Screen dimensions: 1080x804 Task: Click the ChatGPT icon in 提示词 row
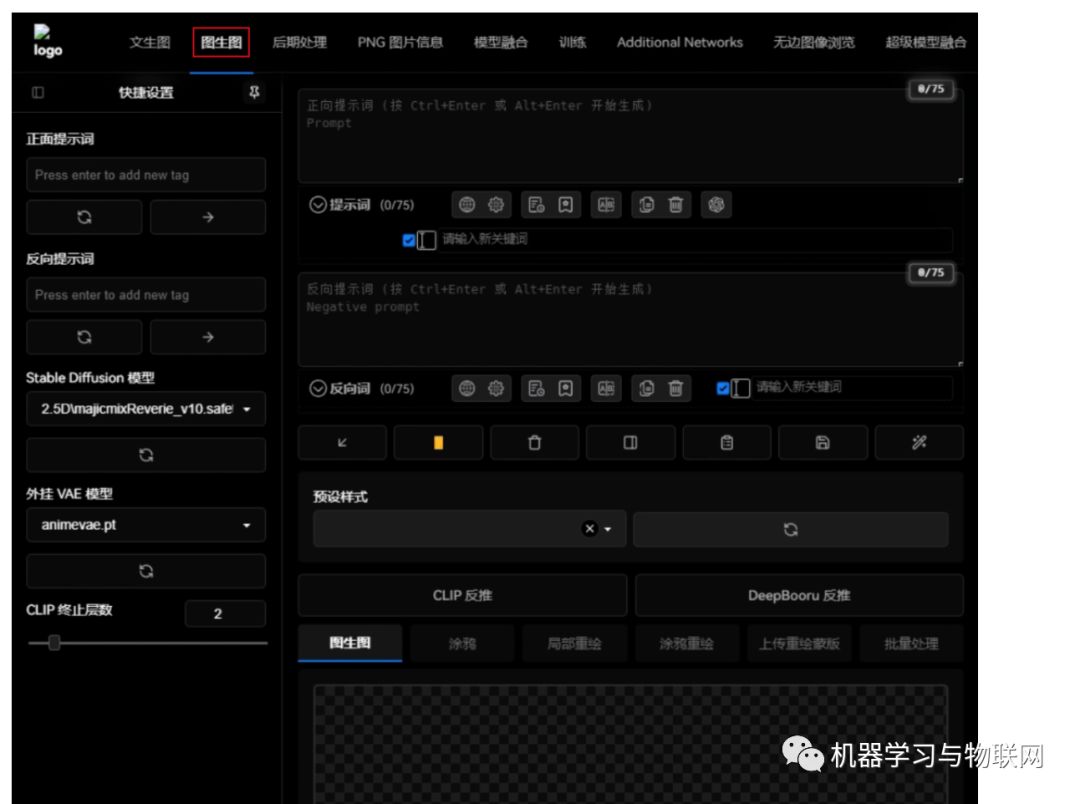coord(716,205)
